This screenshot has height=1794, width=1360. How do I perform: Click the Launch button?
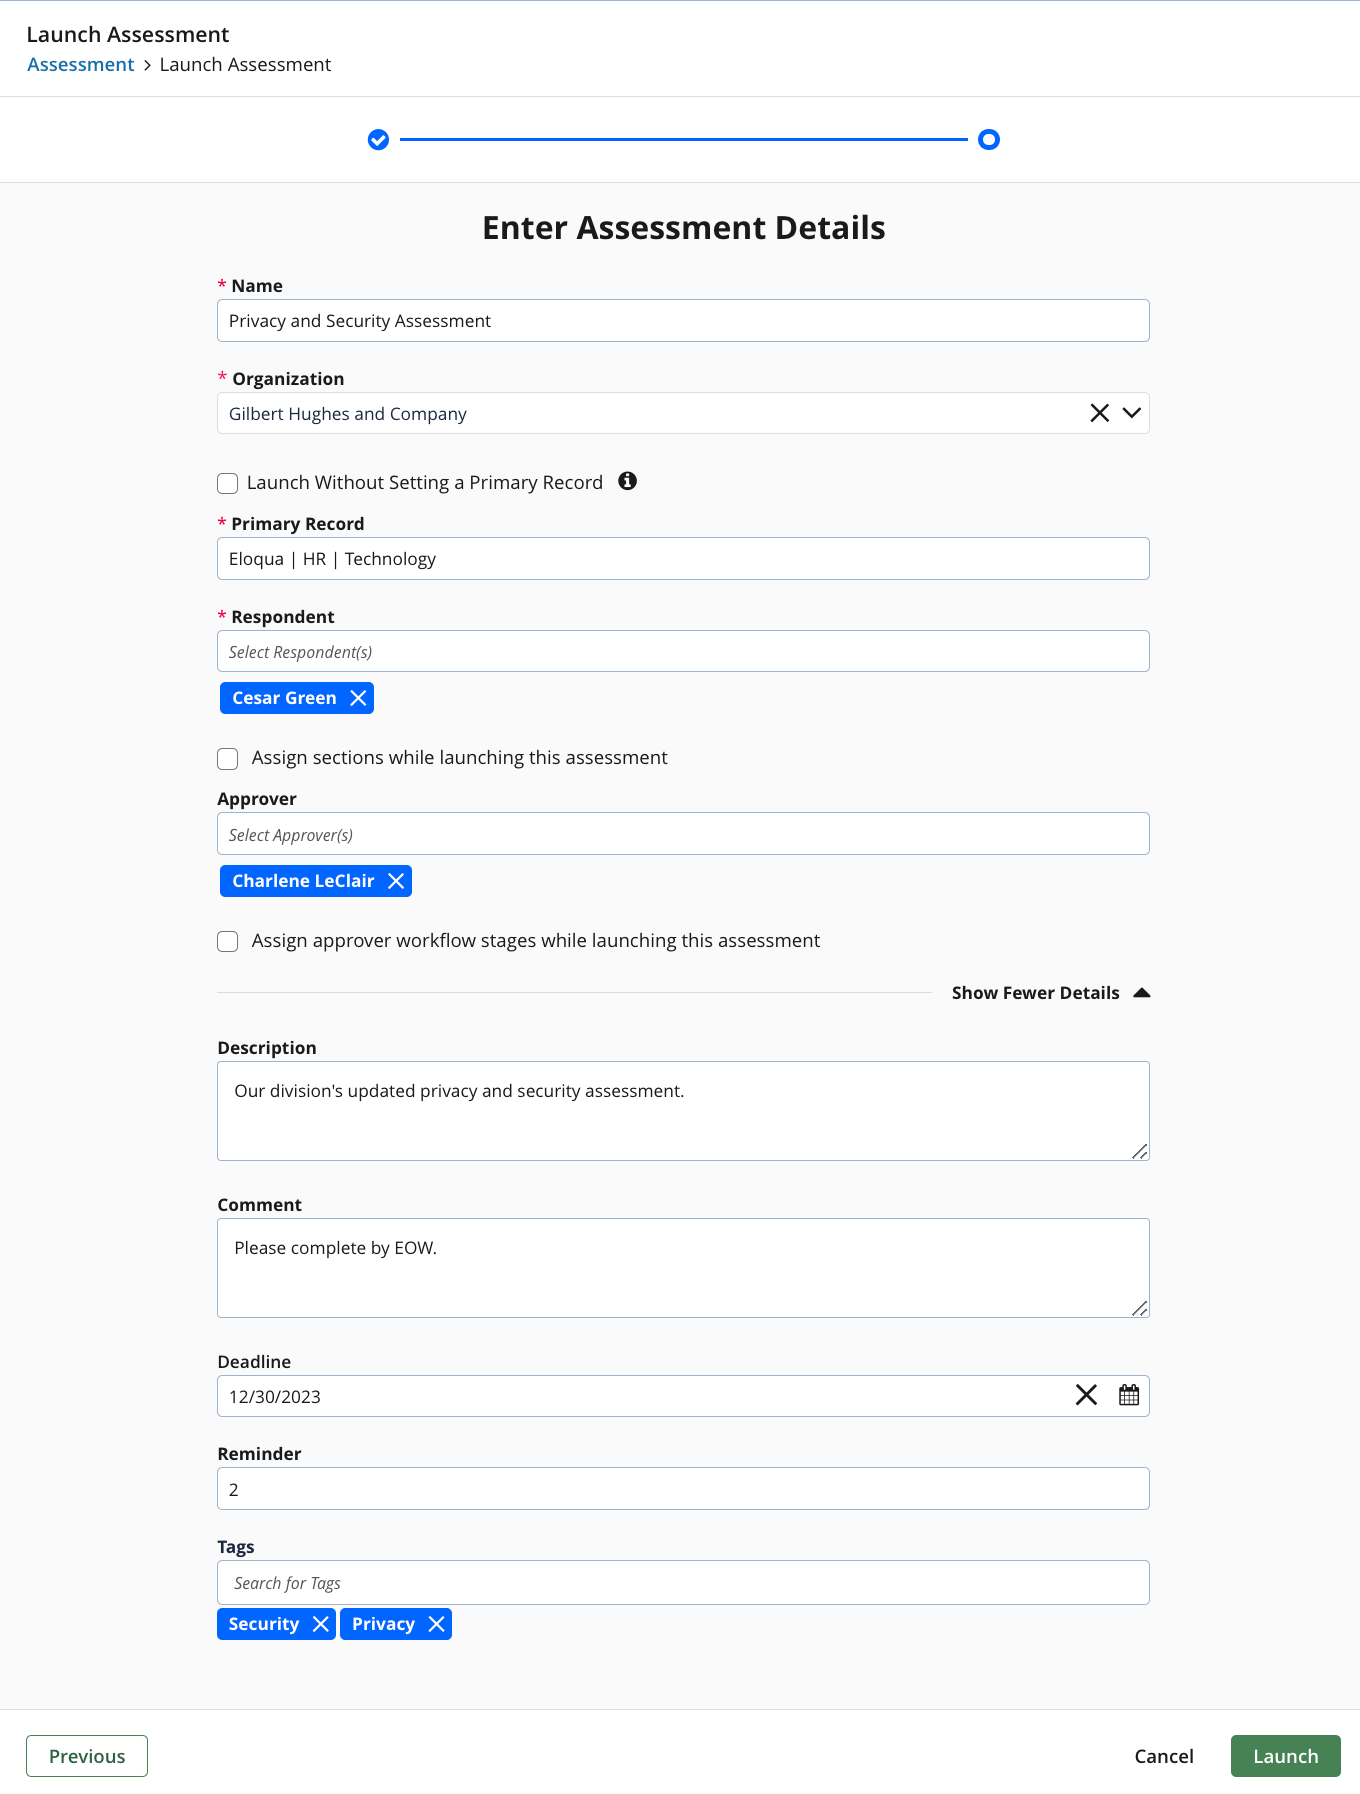[1286, 1755]
